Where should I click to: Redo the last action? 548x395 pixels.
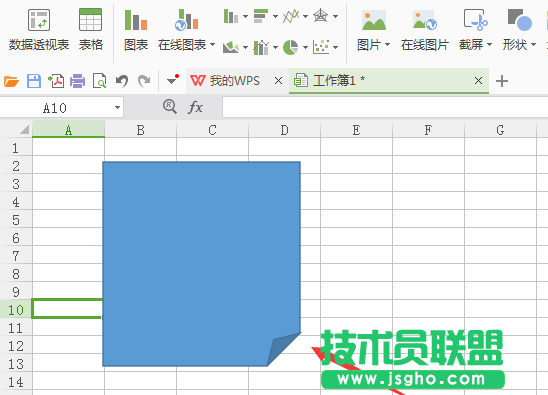tap(144, 81)
